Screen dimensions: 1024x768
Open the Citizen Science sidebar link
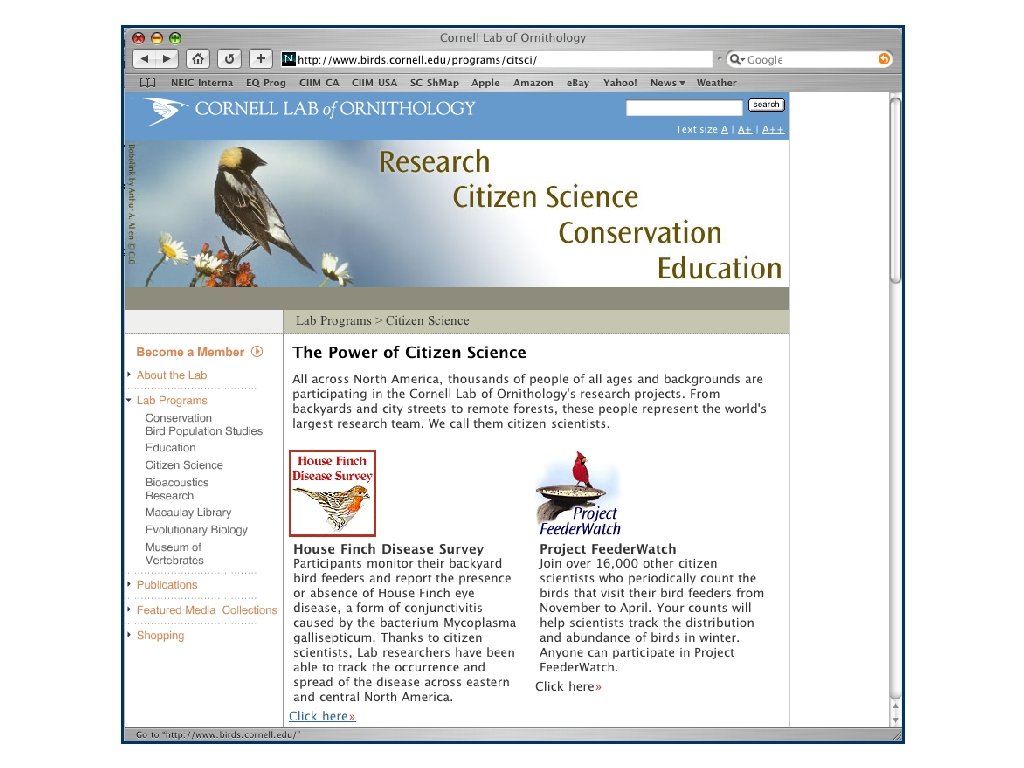tap(184, 465)
